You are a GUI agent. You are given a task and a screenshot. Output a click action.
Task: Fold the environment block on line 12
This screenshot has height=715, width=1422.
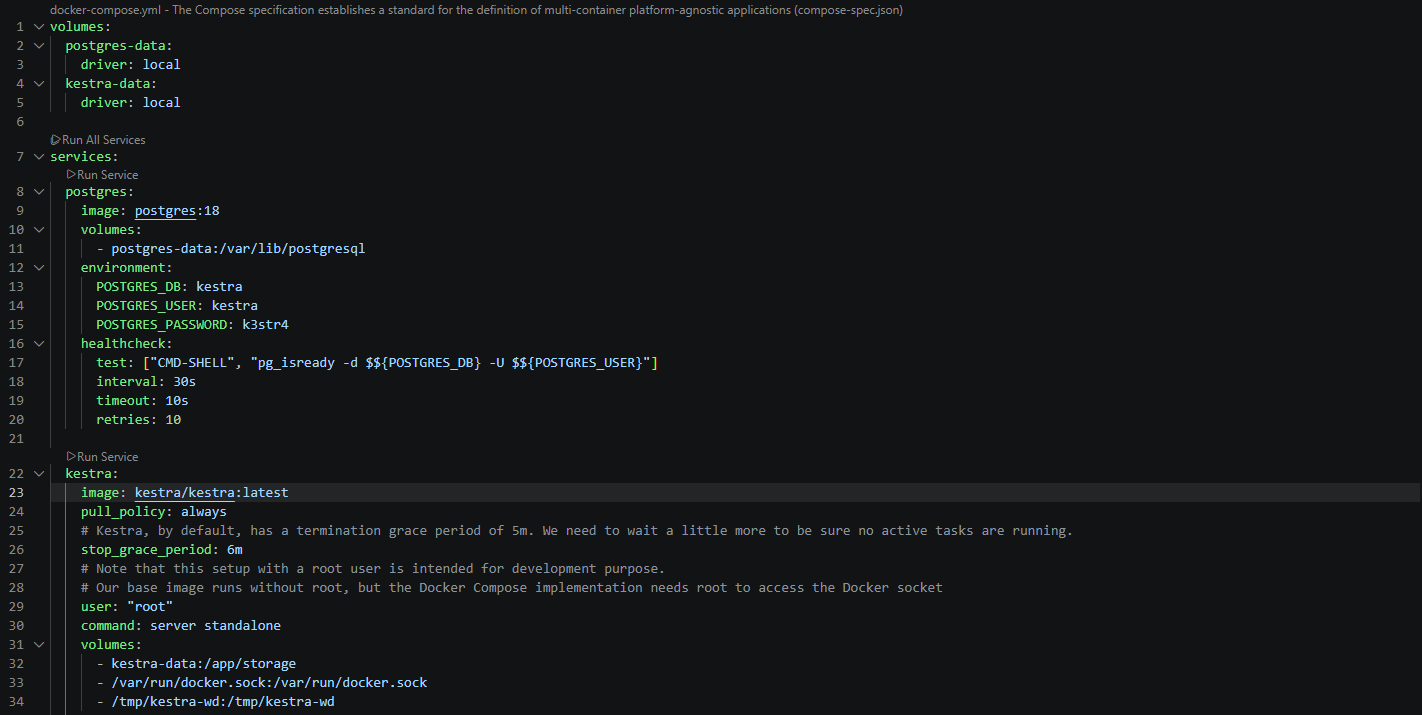coord(38,268)
